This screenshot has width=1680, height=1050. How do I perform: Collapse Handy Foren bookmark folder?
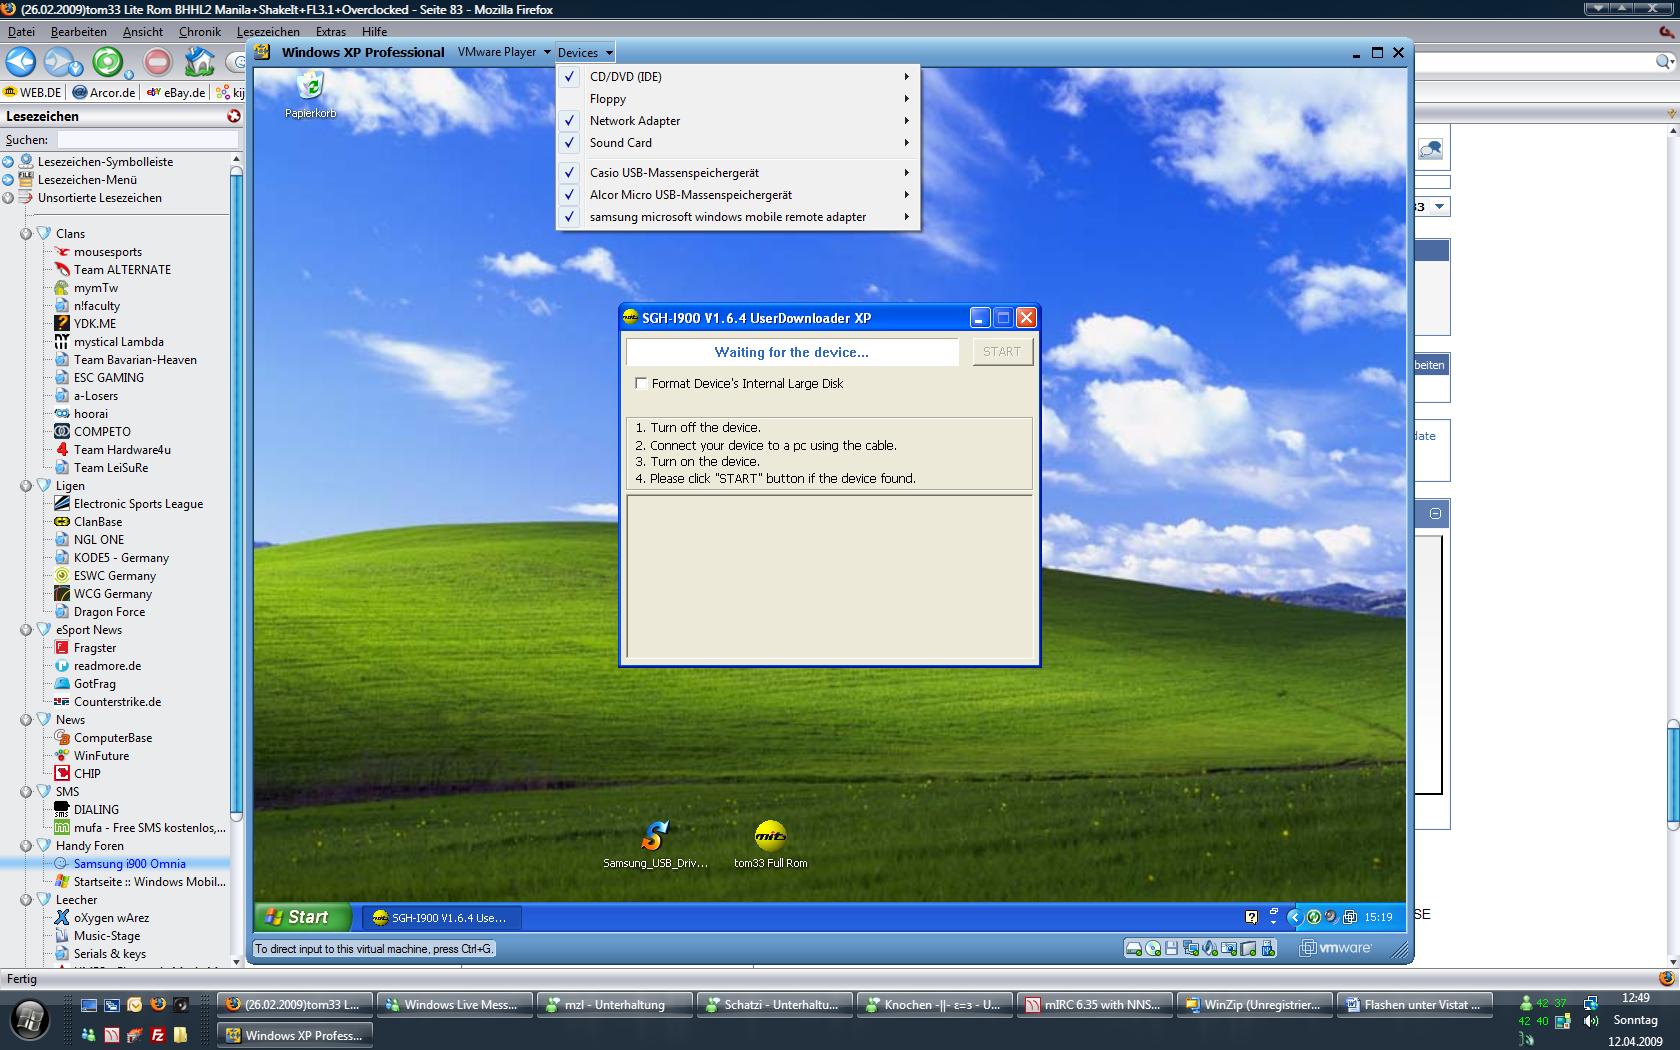(x=26, y=846)
